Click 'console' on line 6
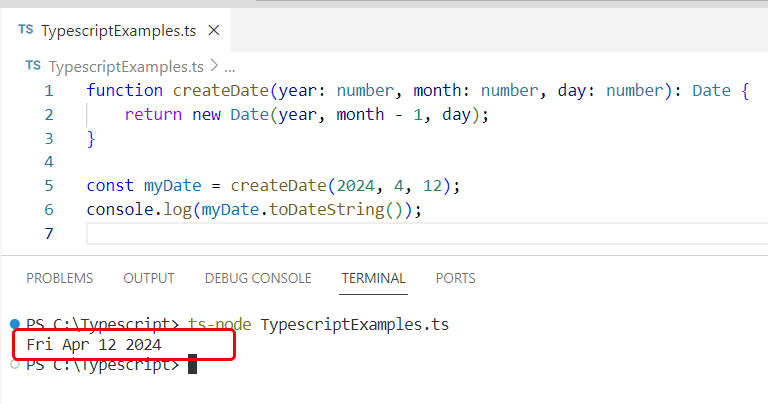 (x=120, y=210)
